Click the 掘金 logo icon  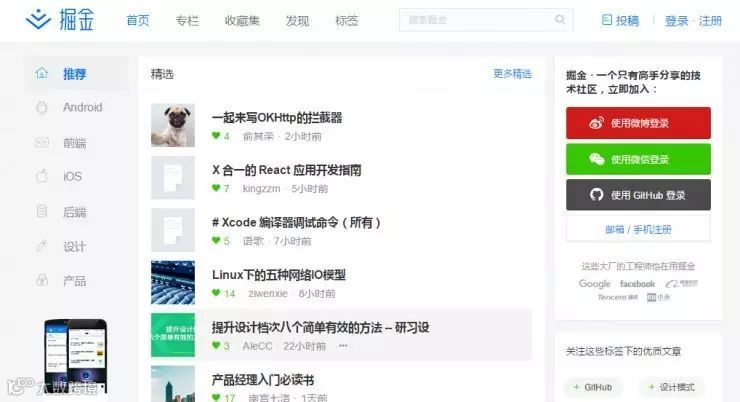(38, 20)
